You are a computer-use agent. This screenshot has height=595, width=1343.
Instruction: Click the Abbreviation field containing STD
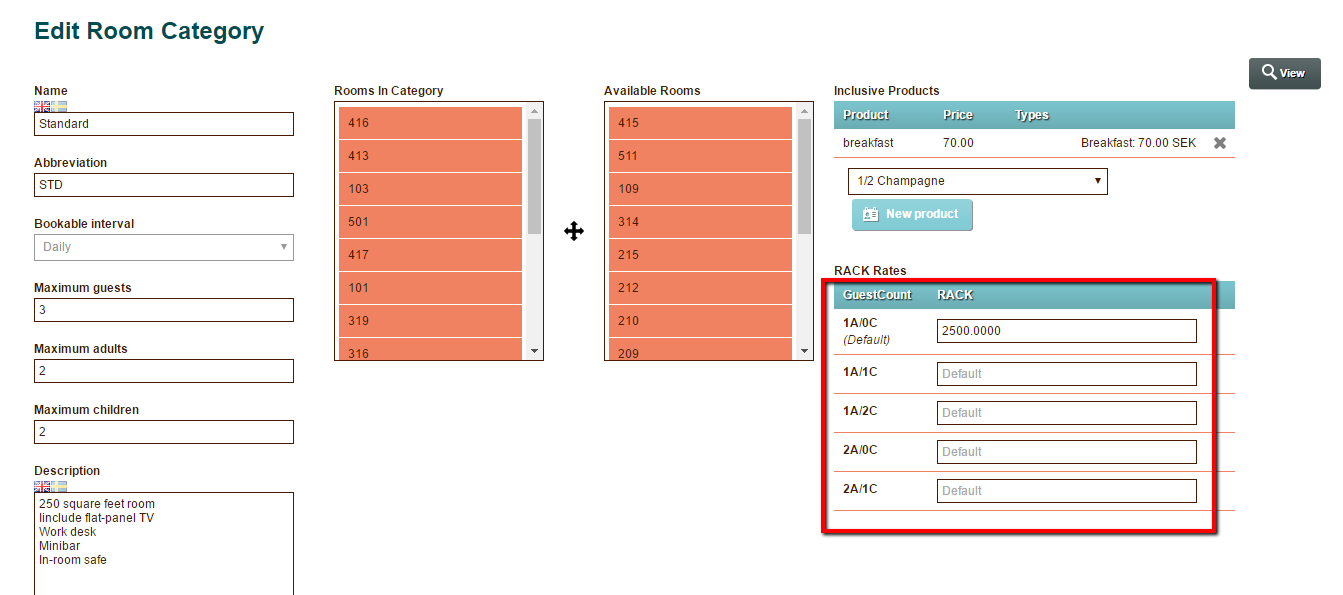(163, 185)
